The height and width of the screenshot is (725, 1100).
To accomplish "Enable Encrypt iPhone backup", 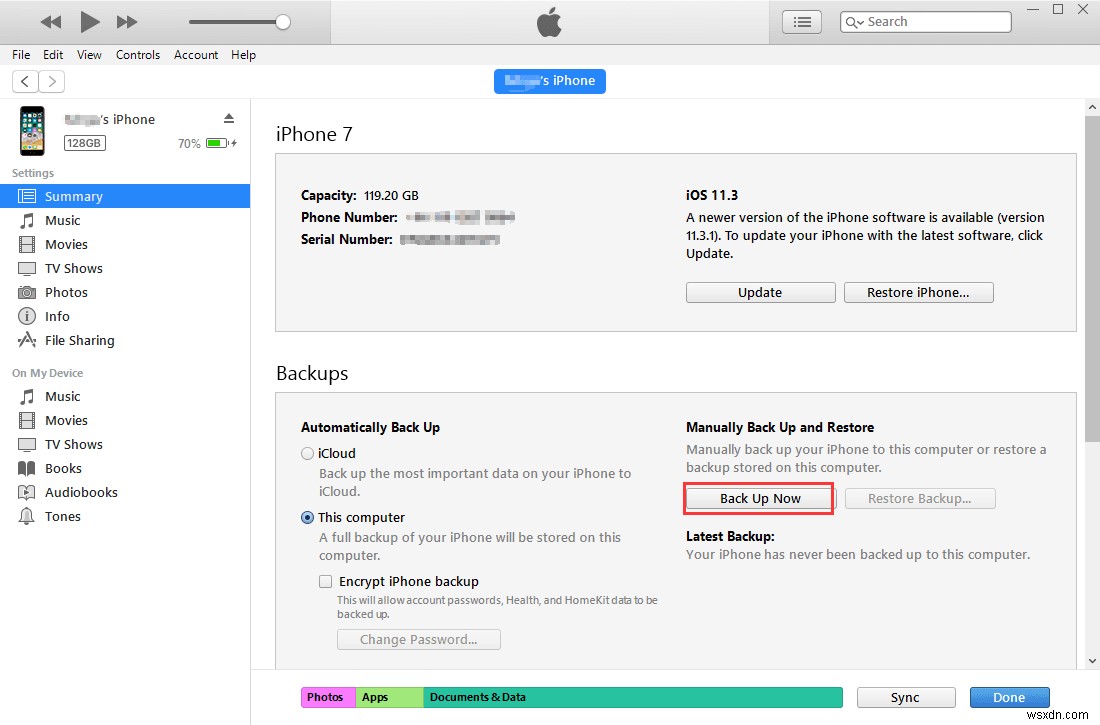I will pos(325,581).
